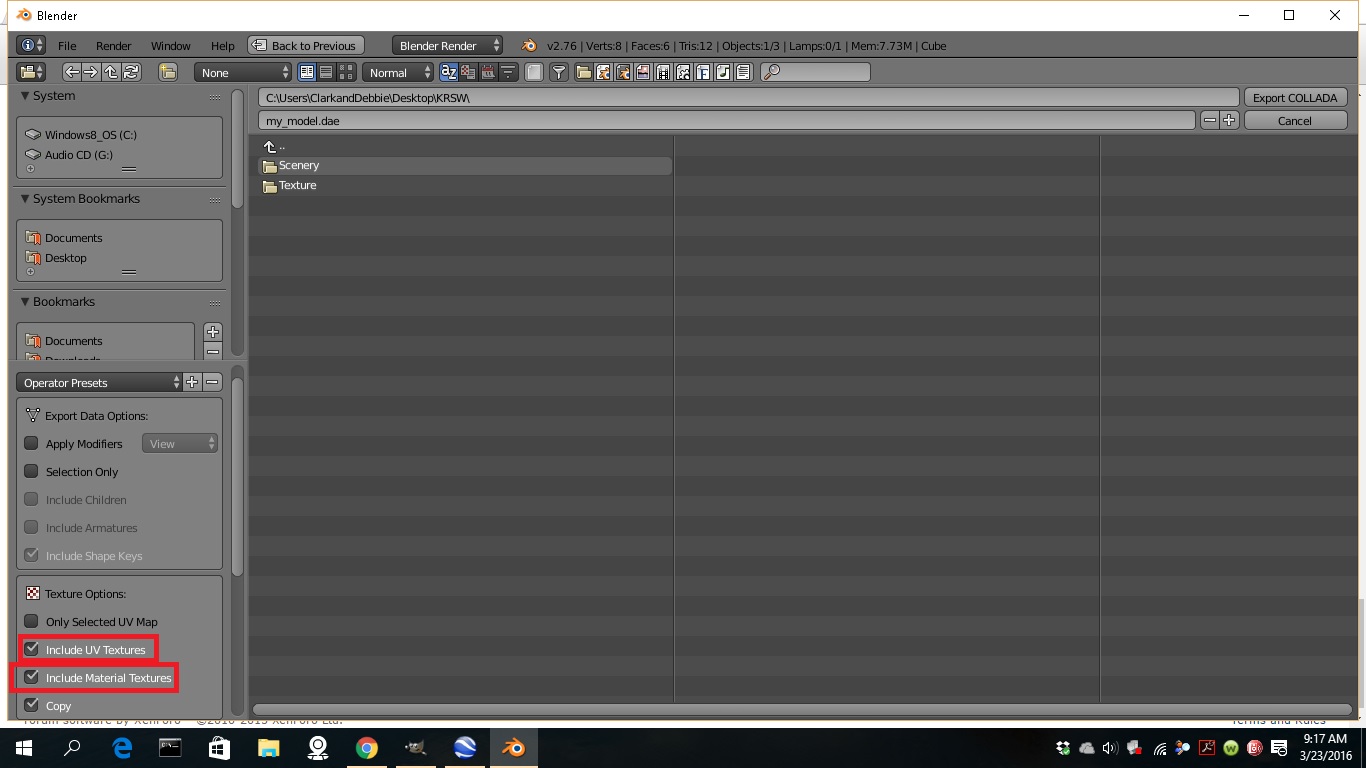Viewport: 1366px width, 768px height.
Task: Go to the parent directory using the up arrow icon
Action: (111, 72)
